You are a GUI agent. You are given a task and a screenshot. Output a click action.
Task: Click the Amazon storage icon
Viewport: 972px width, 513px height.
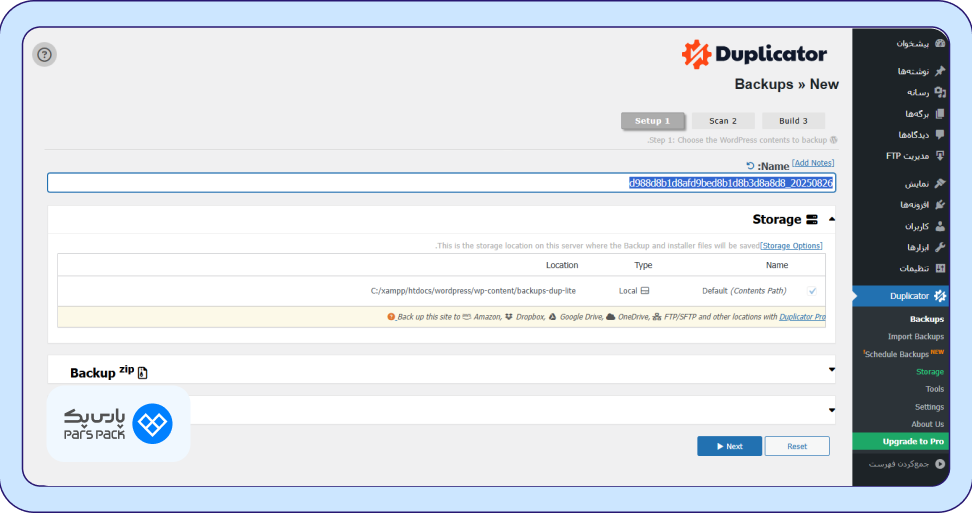tap(467, 317)
